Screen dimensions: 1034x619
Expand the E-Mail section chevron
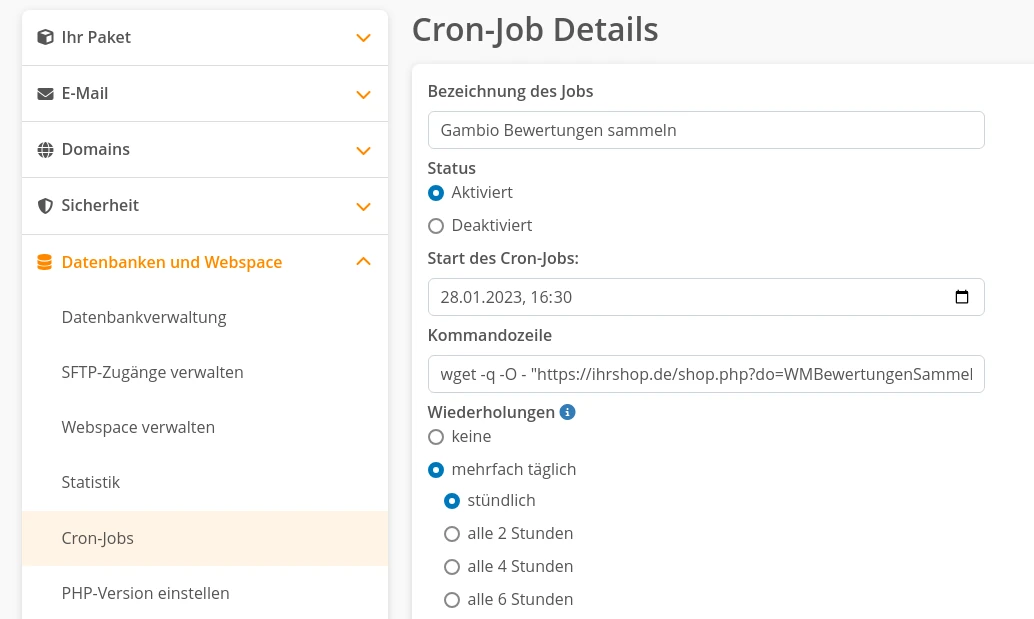tap(363, 94)
